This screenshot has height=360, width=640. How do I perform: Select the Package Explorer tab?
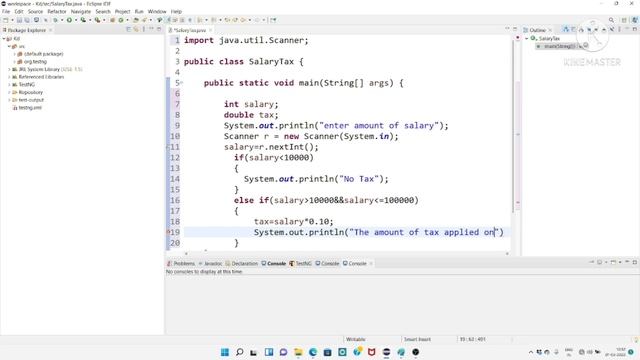[27, 30]
